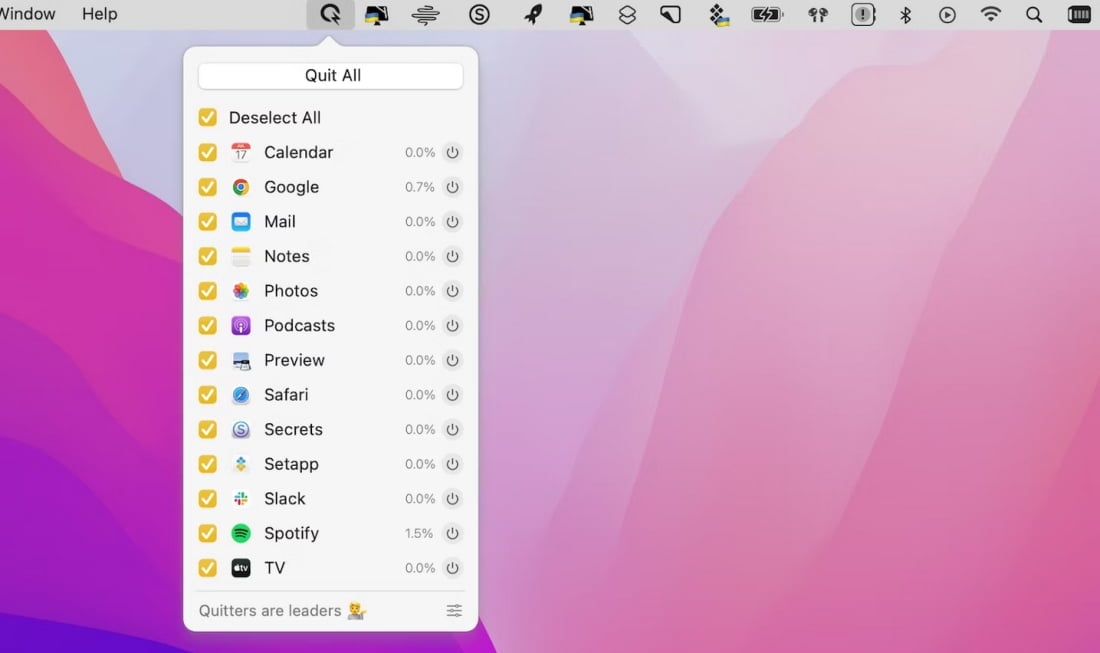
Task: Open the Window menu
Action: pyautogui.click(x=27, y=14)
